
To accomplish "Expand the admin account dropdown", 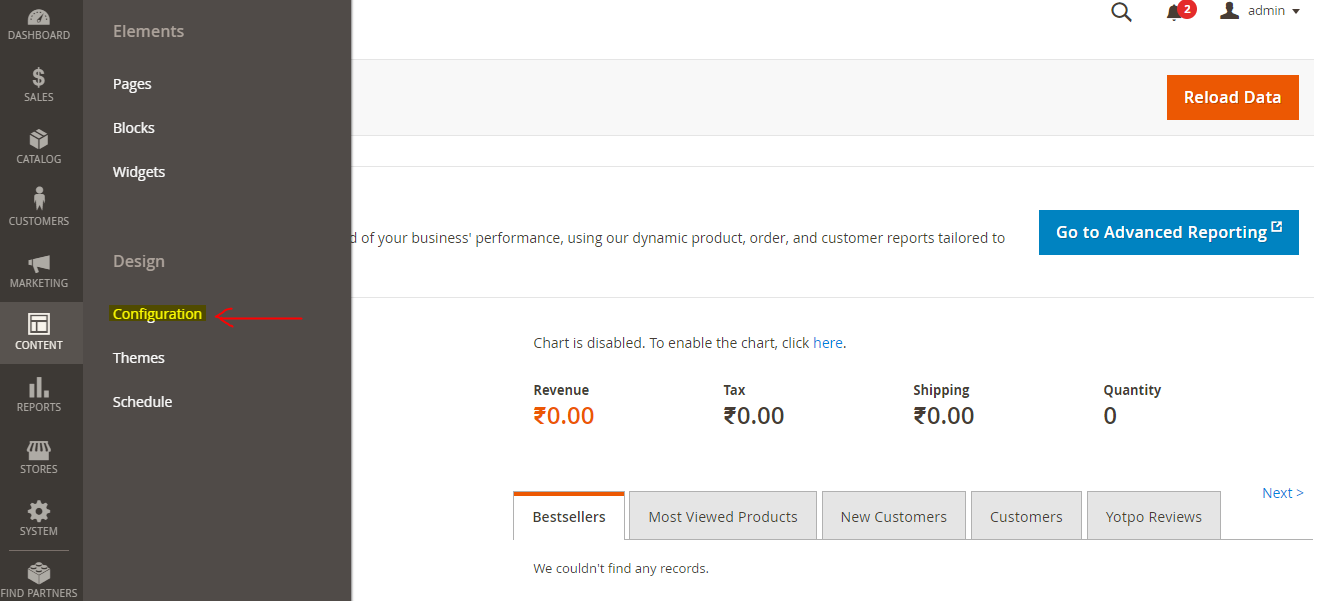I will [1262, 11].
